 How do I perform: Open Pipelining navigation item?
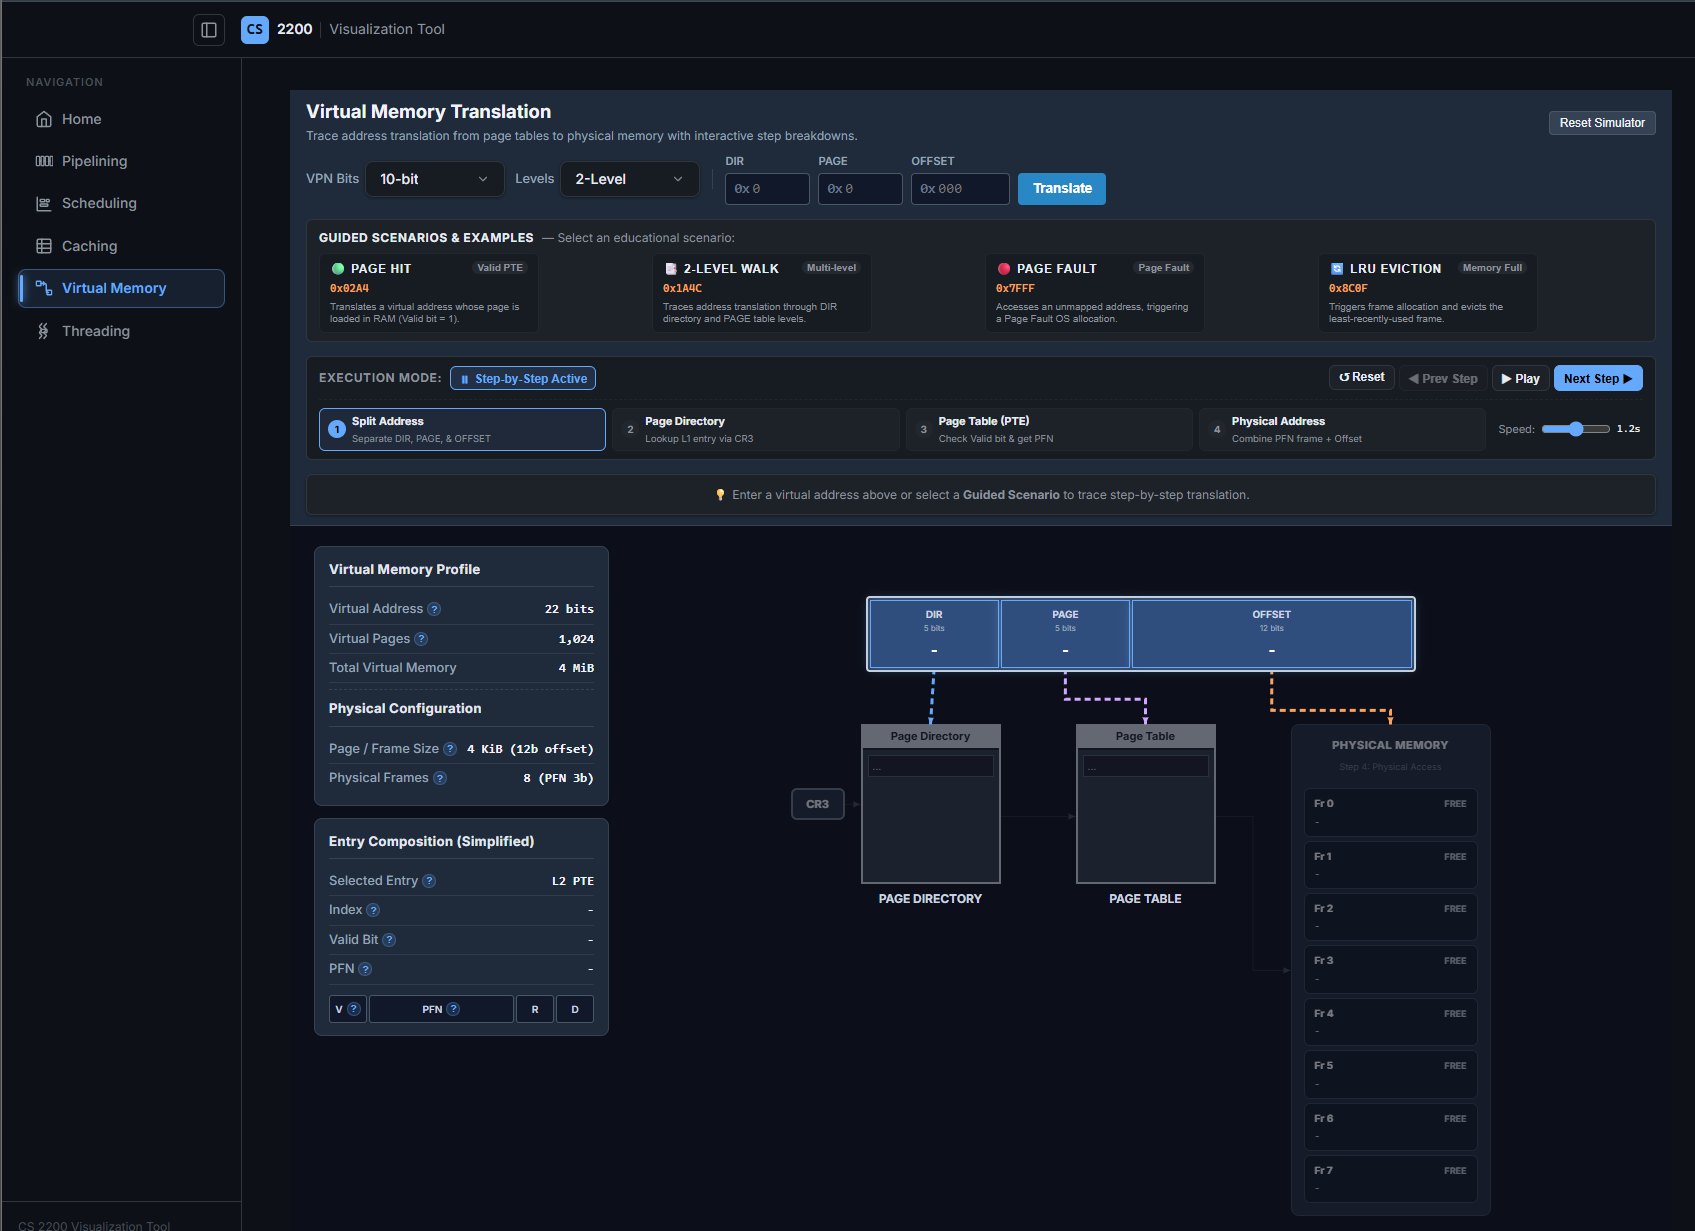point(121,161)
